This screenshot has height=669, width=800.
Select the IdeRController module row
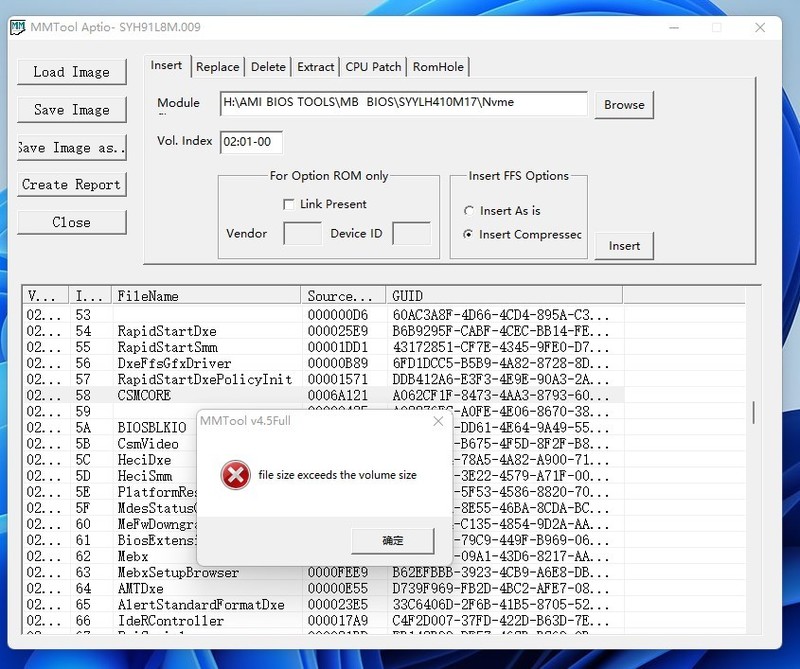point(323,621)
